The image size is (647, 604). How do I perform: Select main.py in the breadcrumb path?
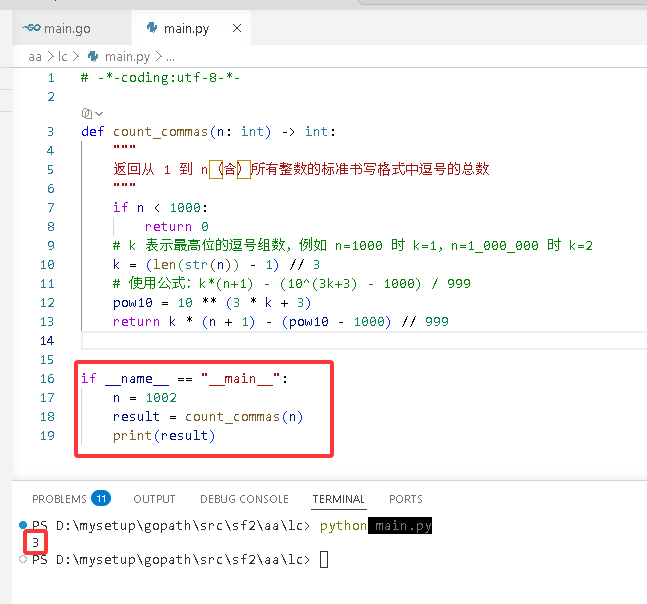[127, 57]
